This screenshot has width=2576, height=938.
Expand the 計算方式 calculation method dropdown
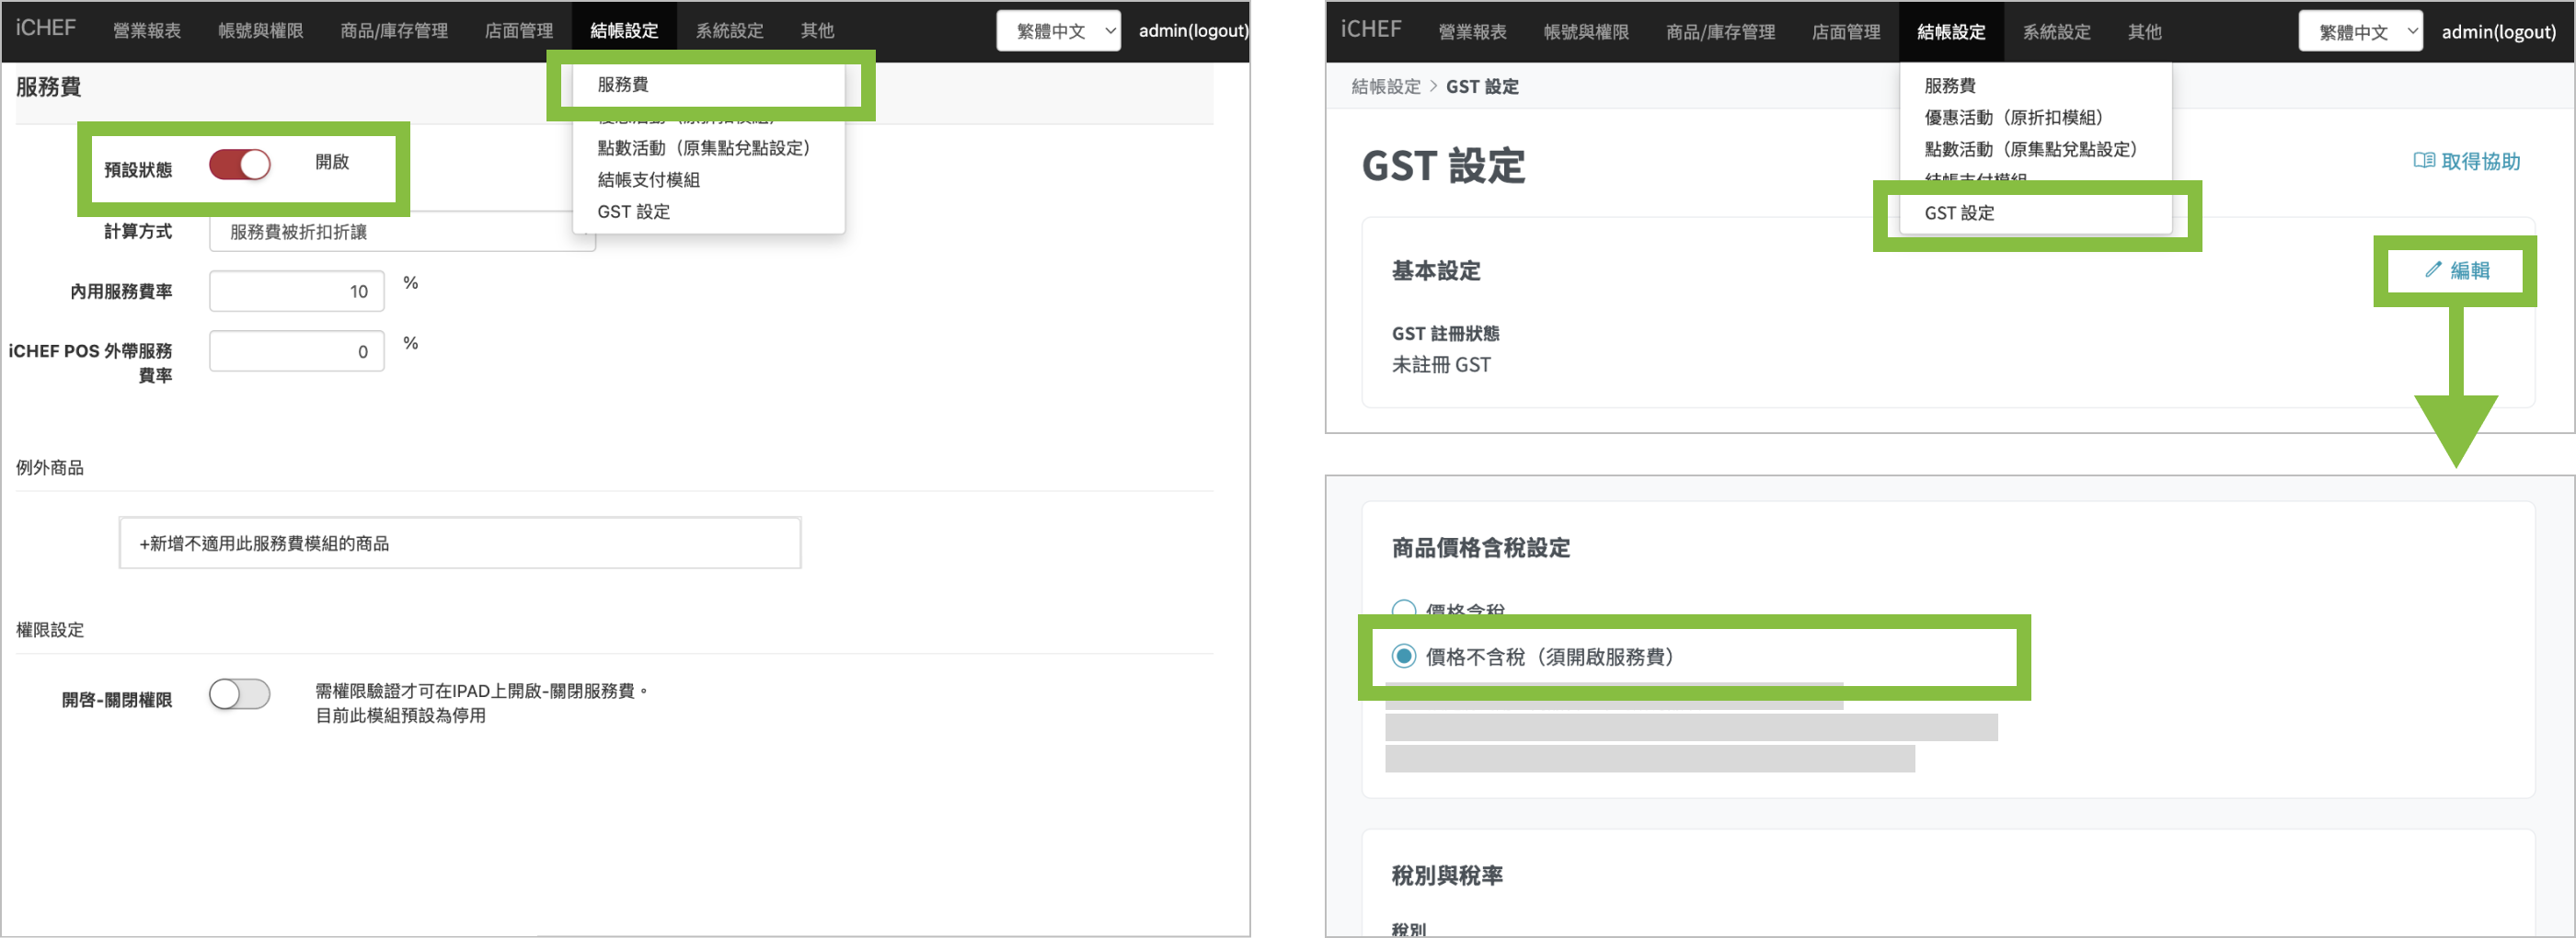tap(400, 232)
